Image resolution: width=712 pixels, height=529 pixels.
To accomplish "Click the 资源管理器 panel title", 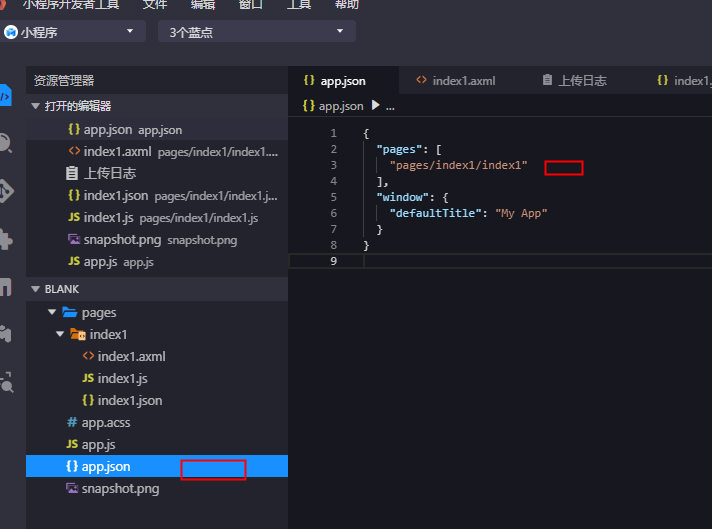I will 64,80.
